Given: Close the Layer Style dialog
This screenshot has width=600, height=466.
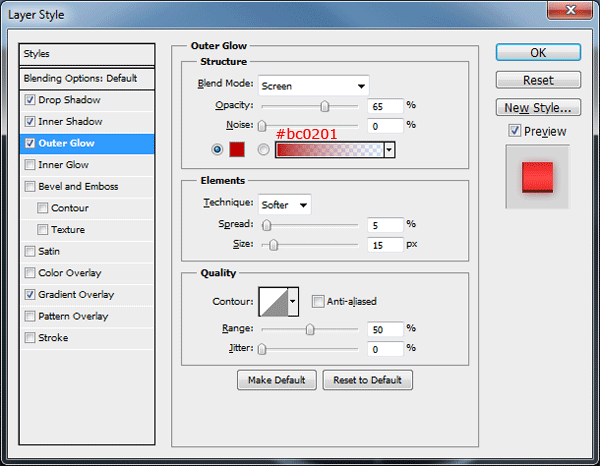Looking at the screenshot, I should (x=571, y=10).
